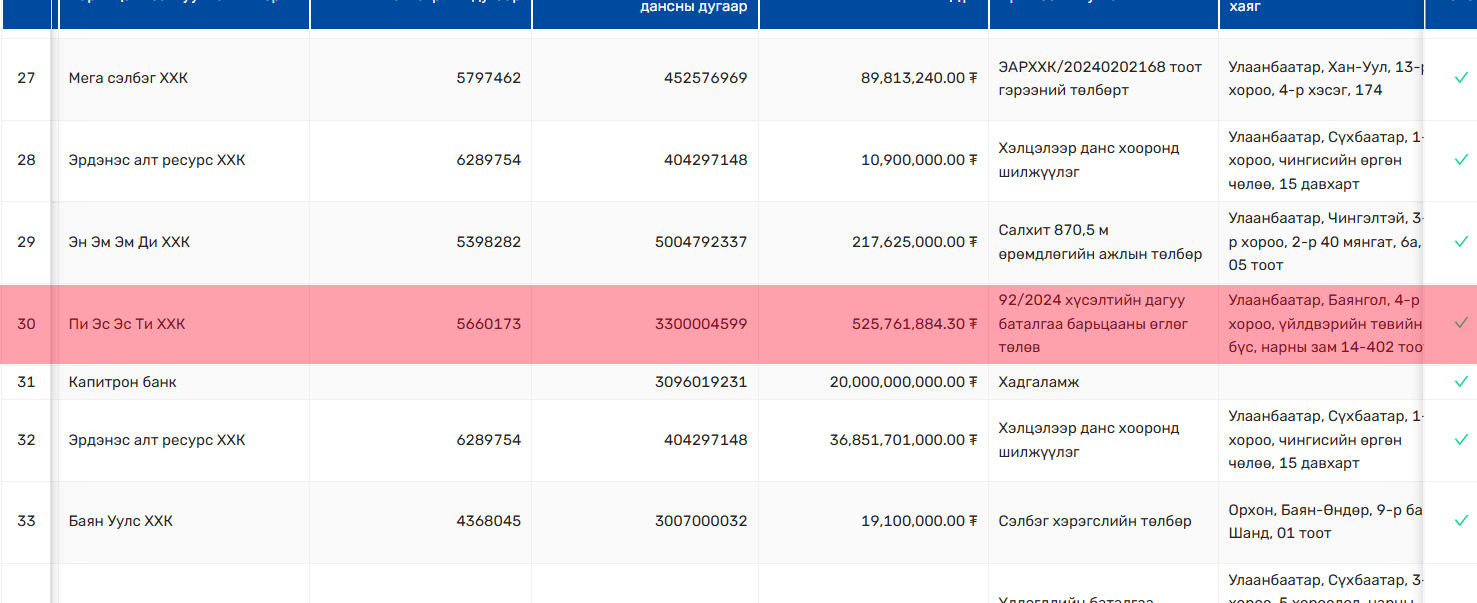Select row number 28
Viewport: 1477px width, 603px height.
[x=26, y=160]
